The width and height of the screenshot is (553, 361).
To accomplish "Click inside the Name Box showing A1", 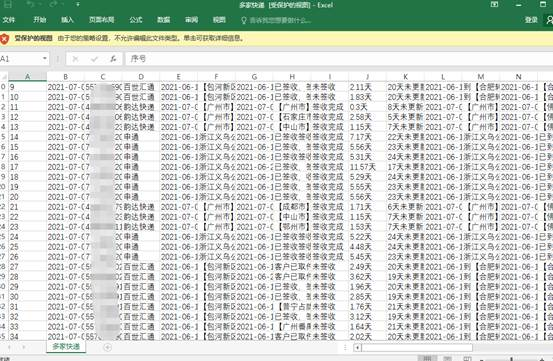I will [20, 59].
